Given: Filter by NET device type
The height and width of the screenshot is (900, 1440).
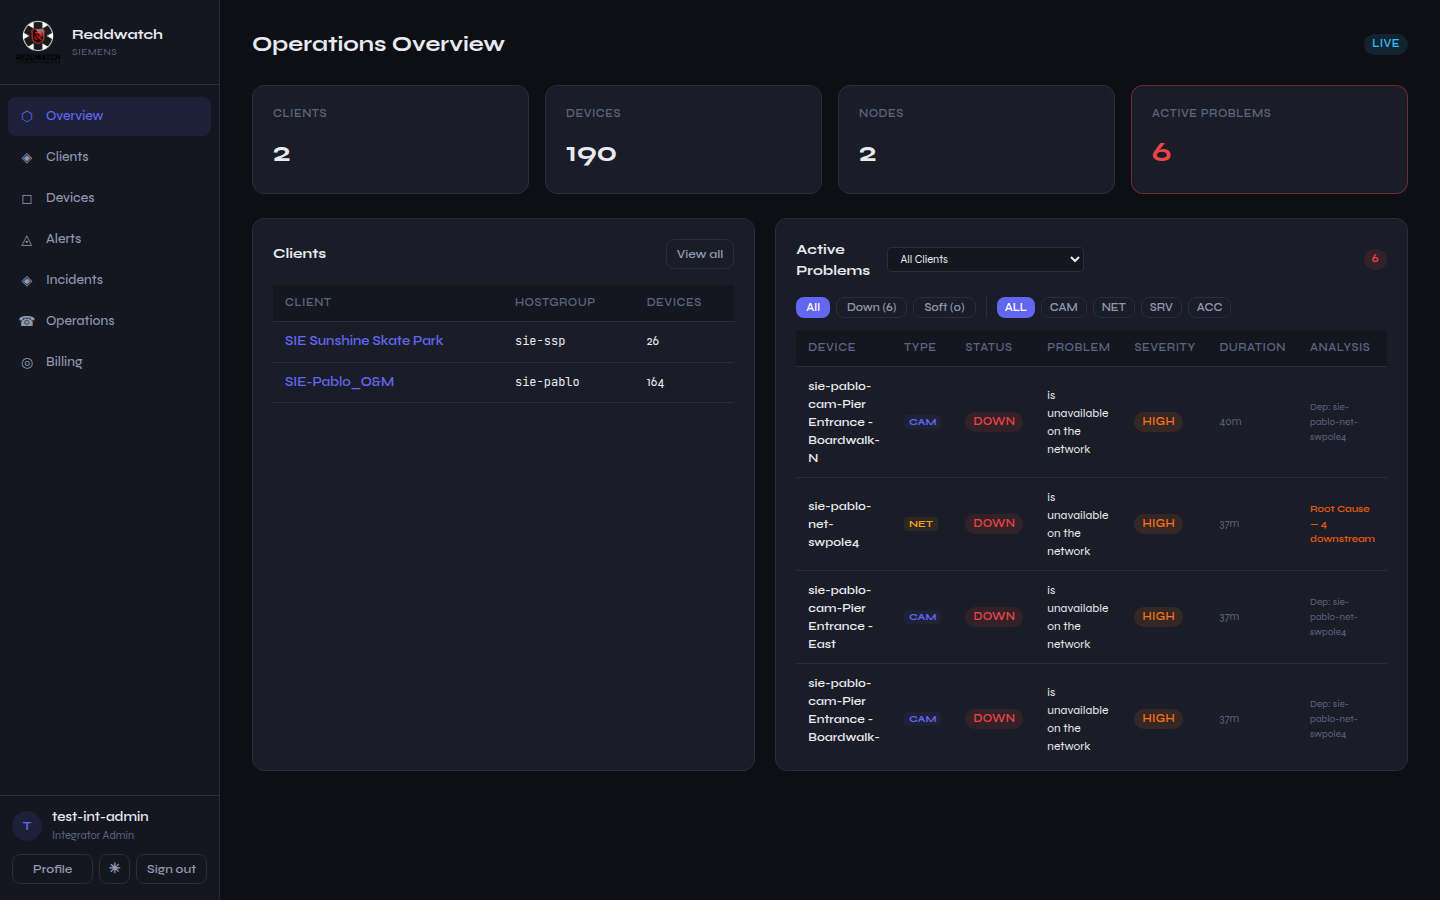Looking at the screenshot, I should coord(1113,307).
